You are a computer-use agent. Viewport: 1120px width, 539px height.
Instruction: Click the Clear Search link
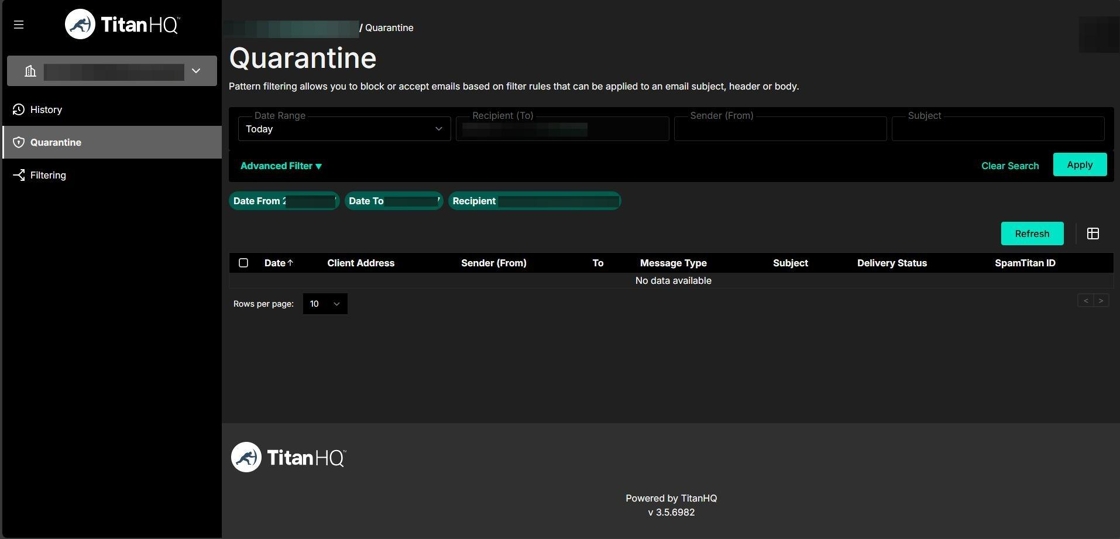coord(1009,166)
